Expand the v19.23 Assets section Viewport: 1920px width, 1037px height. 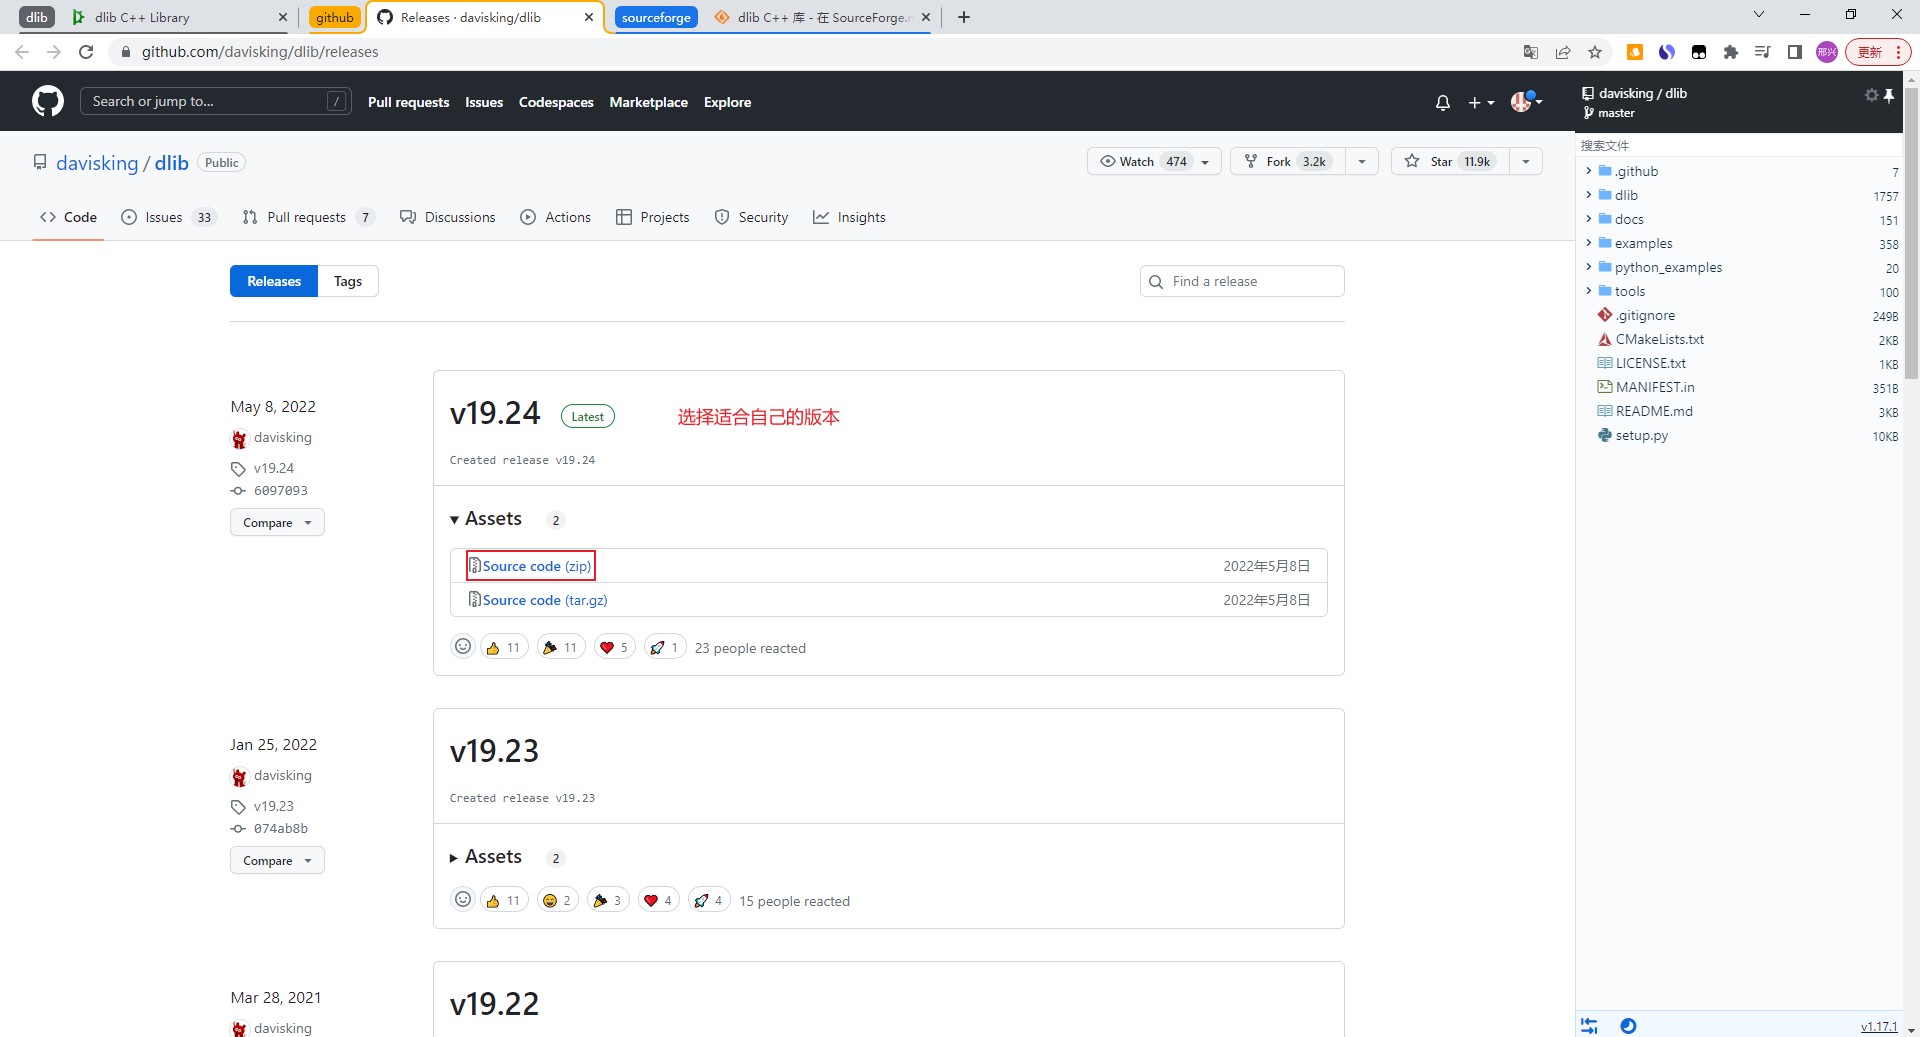tap(486, 857)
